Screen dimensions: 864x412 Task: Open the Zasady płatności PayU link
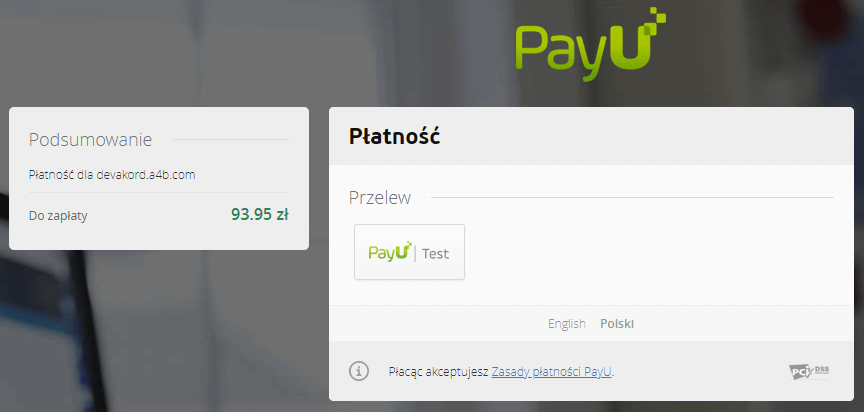coord(552,372)
